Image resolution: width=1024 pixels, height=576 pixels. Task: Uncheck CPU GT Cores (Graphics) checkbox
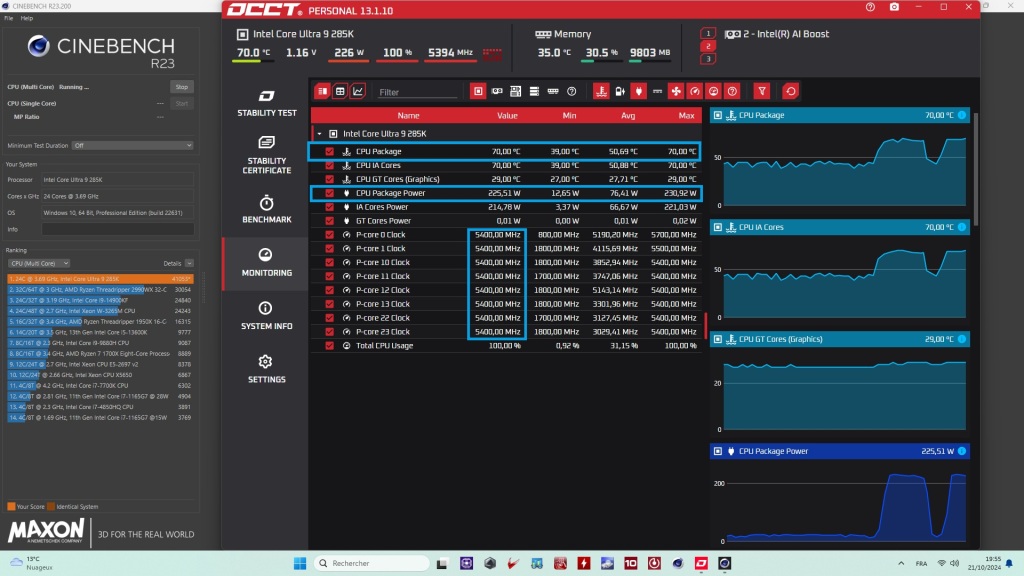coord(329,179)
